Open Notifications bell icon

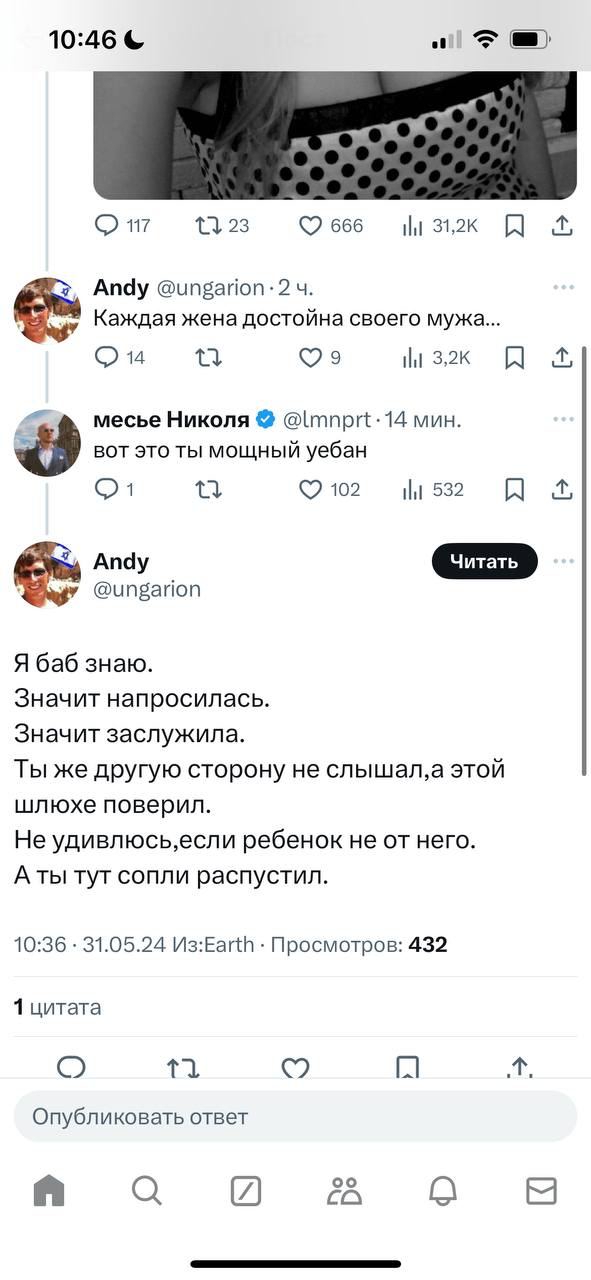443,1190
